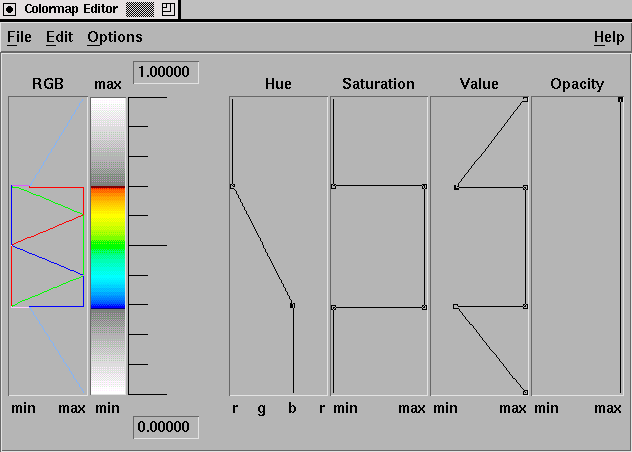Open the Edit menu

tap(59, 37)
